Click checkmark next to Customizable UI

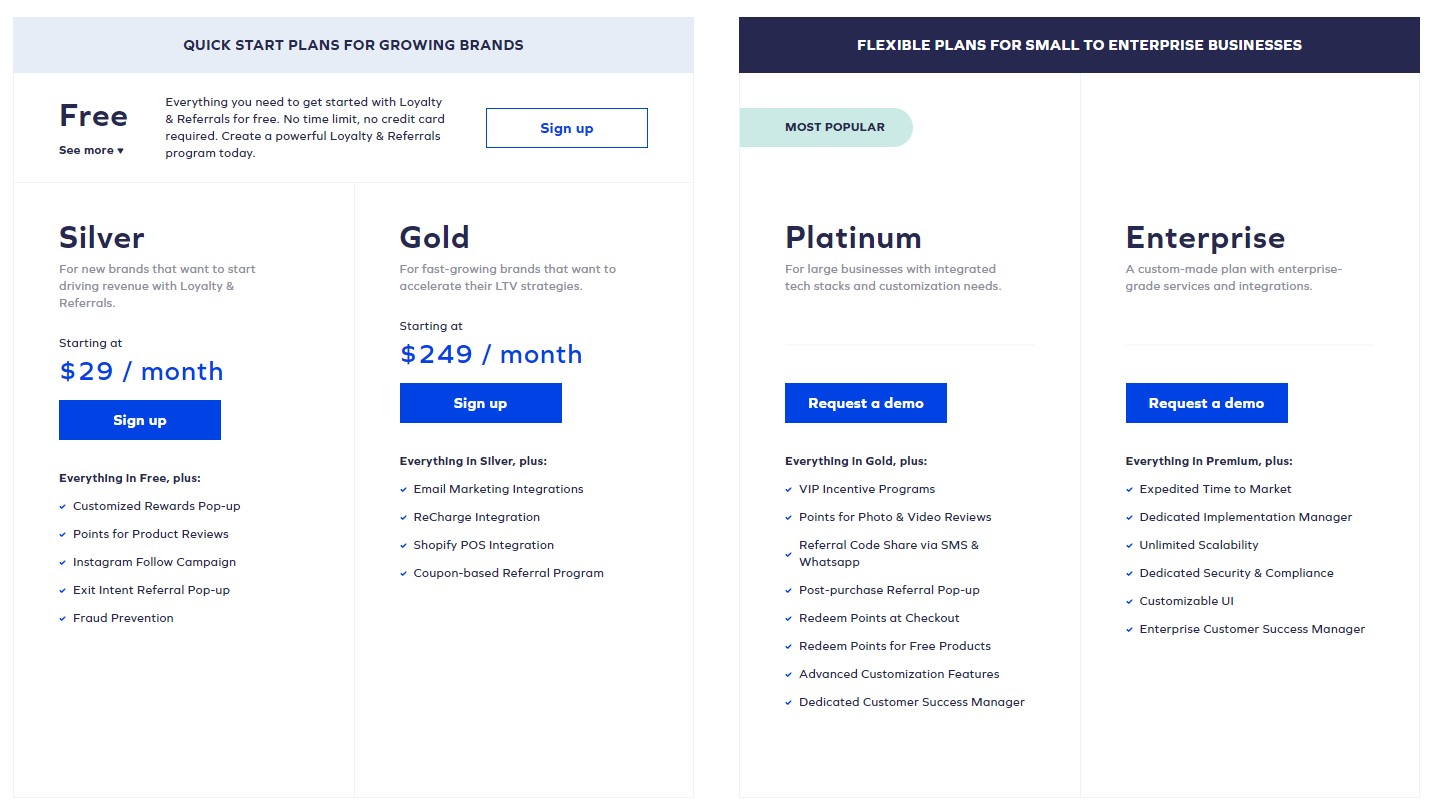pos(1130,602)
